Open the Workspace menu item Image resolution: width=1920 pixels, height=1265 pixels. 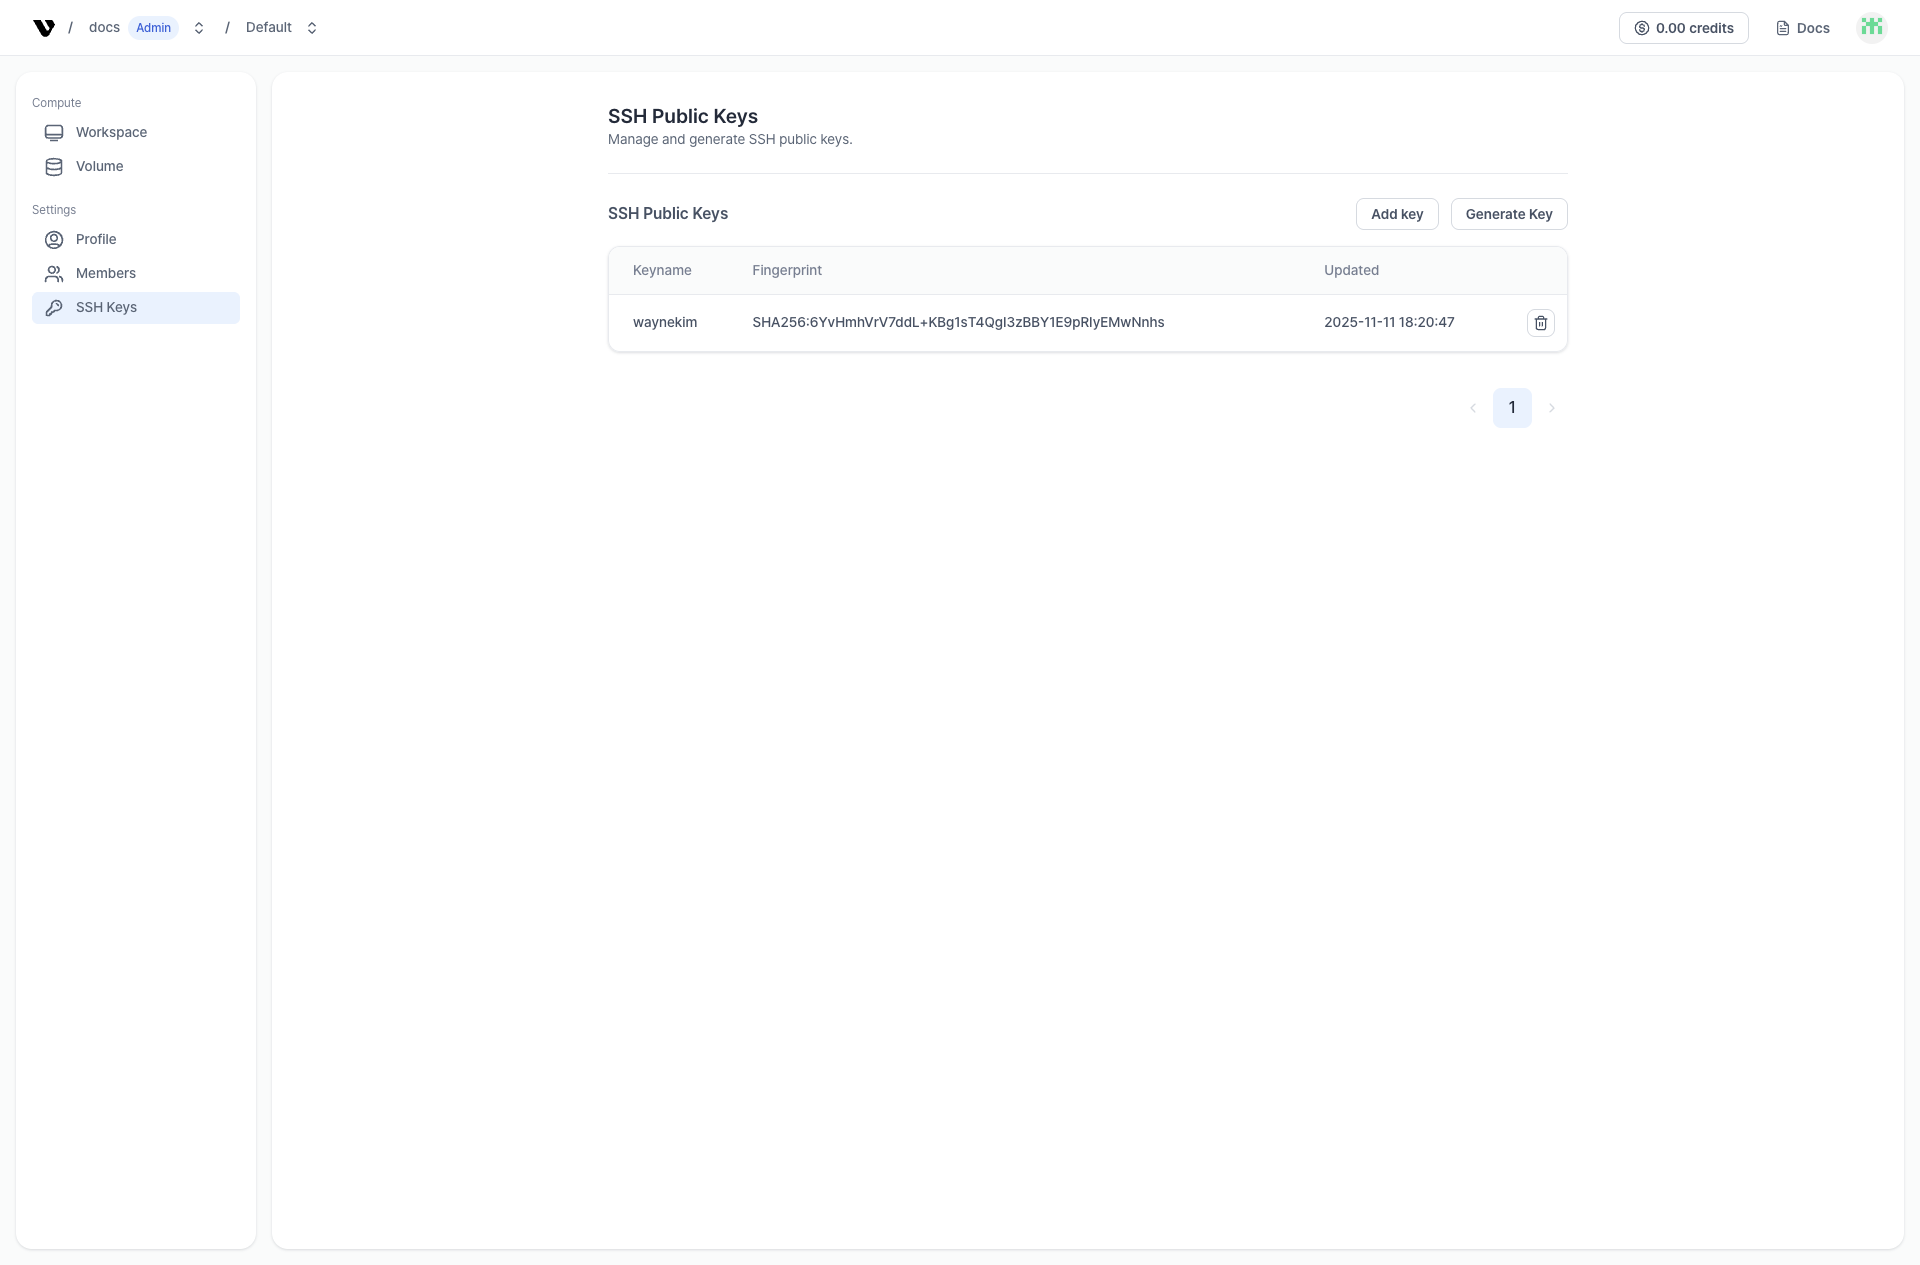click(x=111, y=133)
